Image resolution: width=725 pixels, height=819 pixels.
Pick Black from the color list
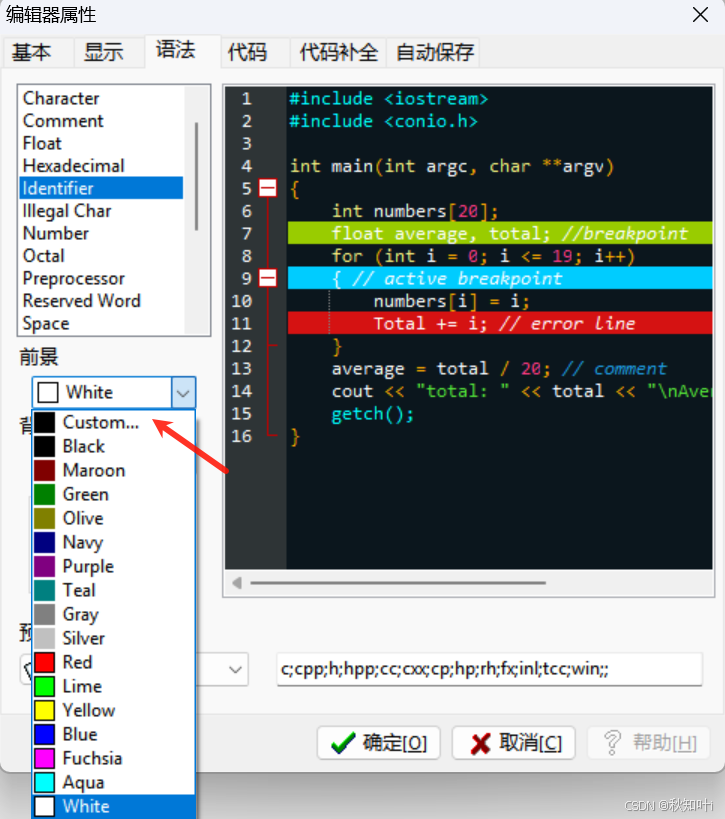[114, 446]
